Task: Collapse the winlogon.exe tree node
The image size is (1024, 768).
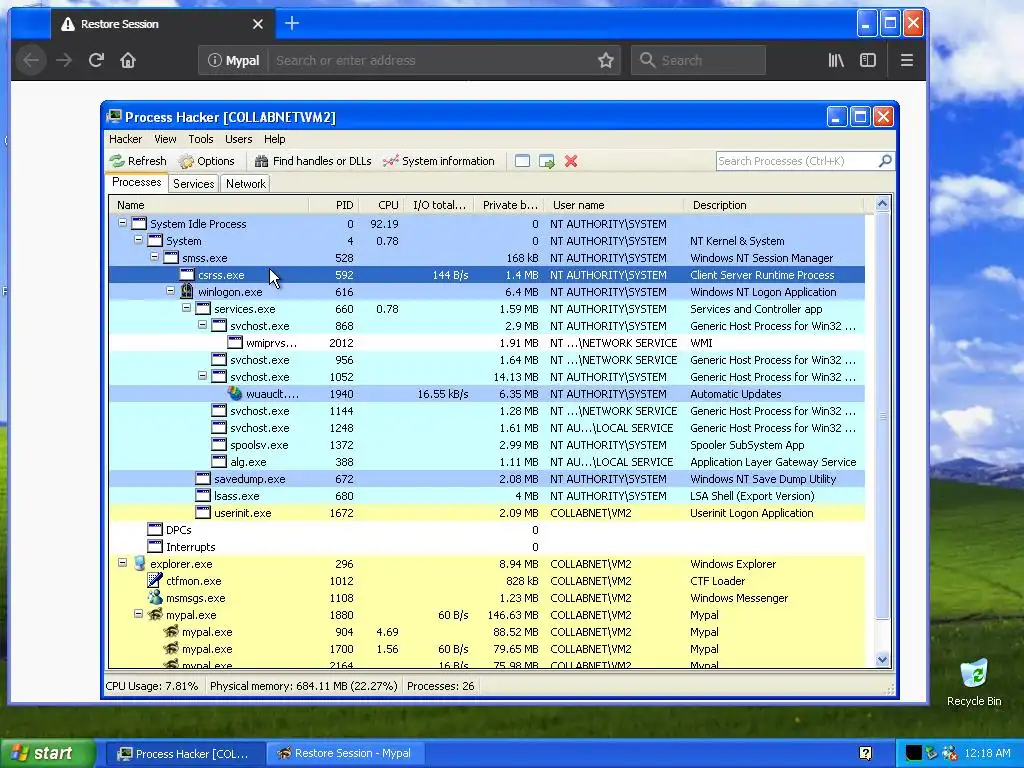Action: coord(170,291)
